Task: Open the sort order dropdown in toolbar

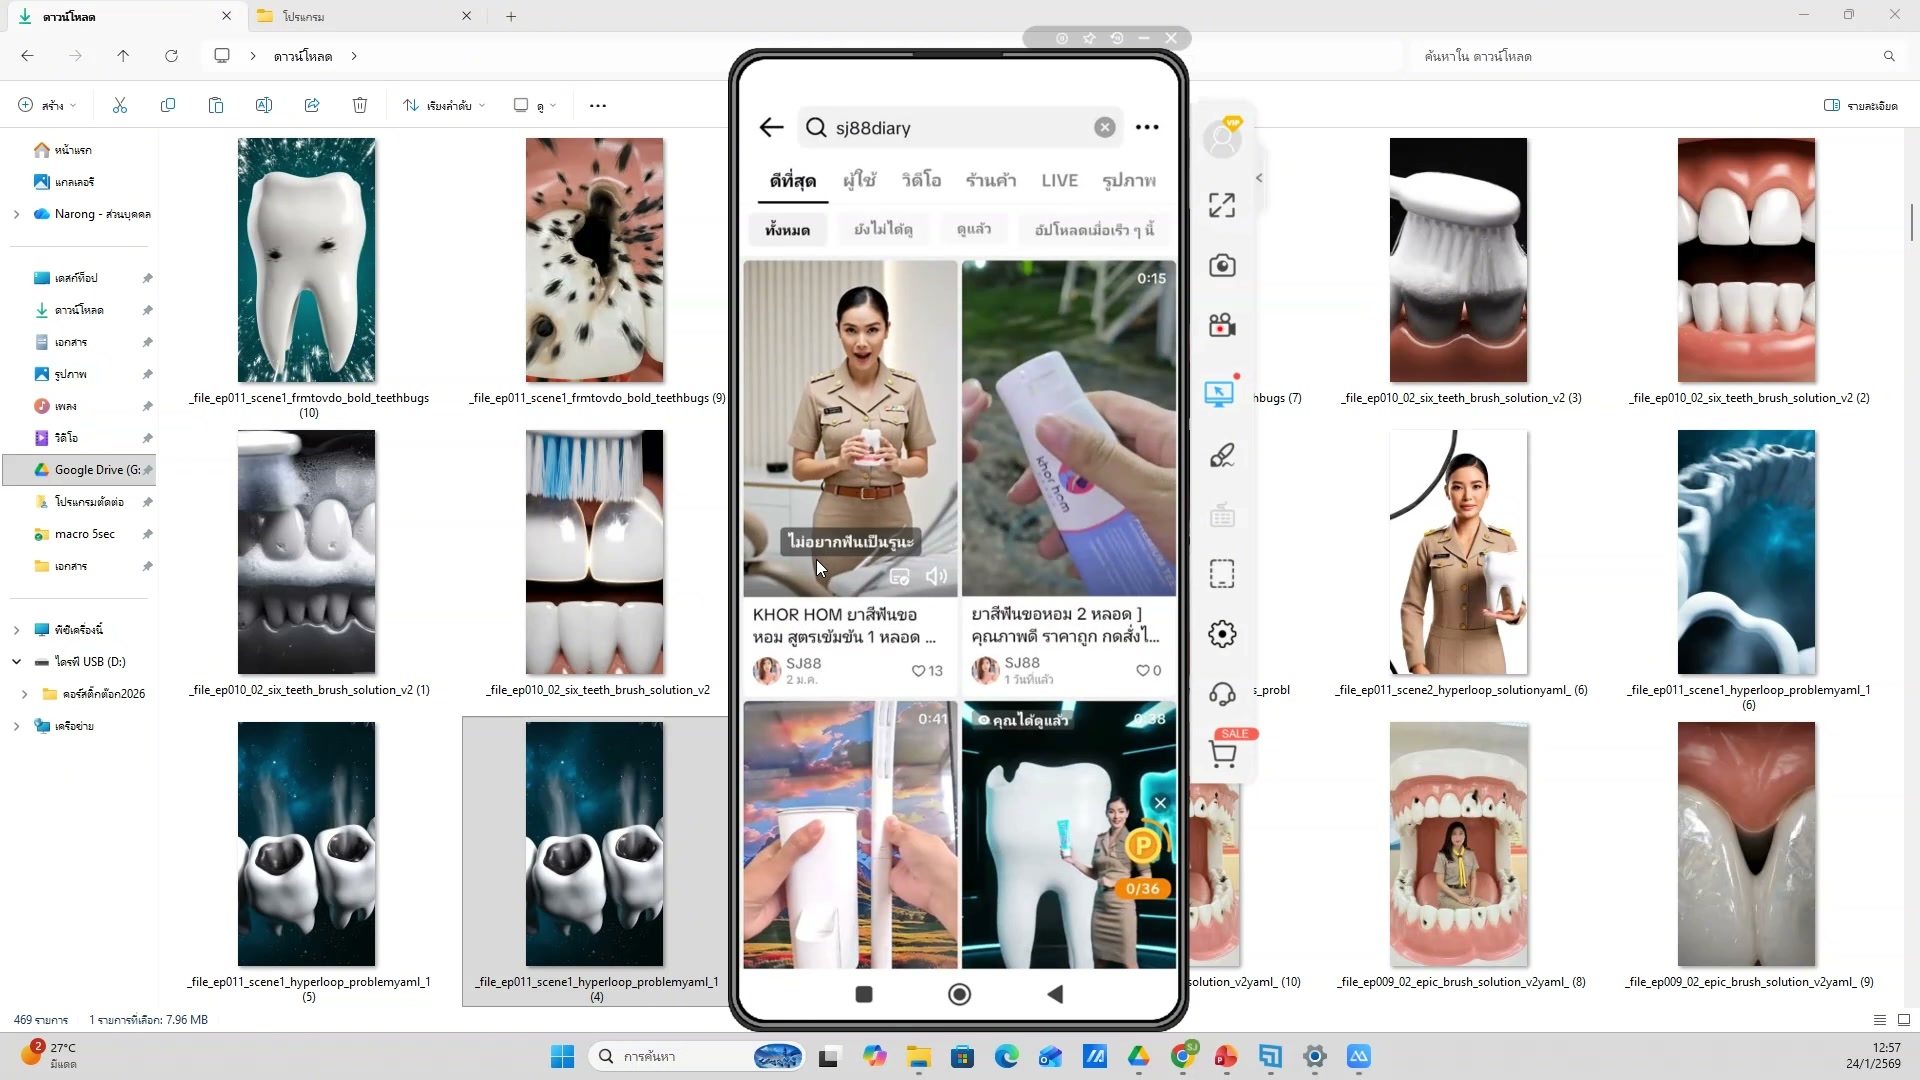Action: point(445,105)
